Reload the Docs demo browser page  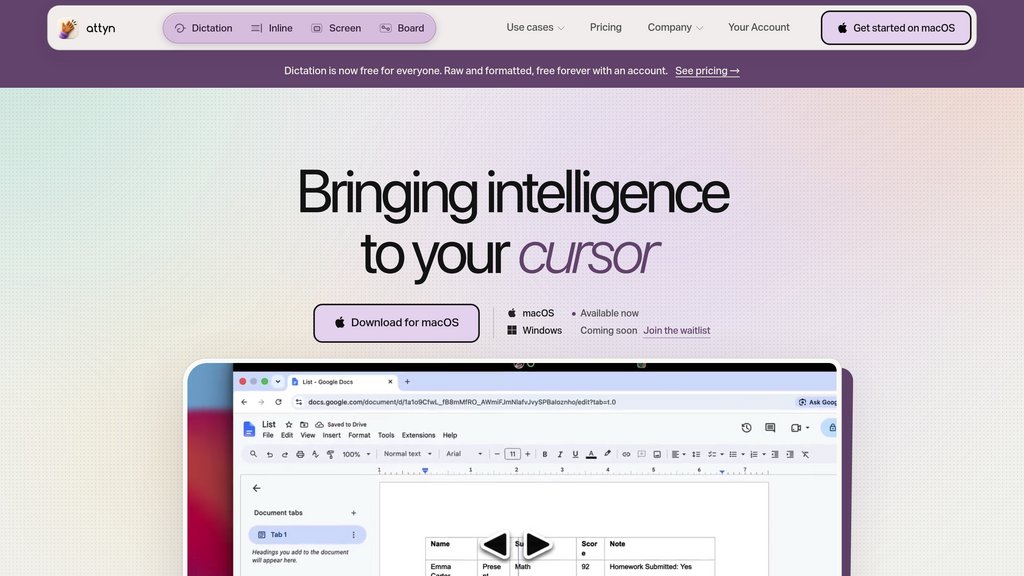click(278, 402)
